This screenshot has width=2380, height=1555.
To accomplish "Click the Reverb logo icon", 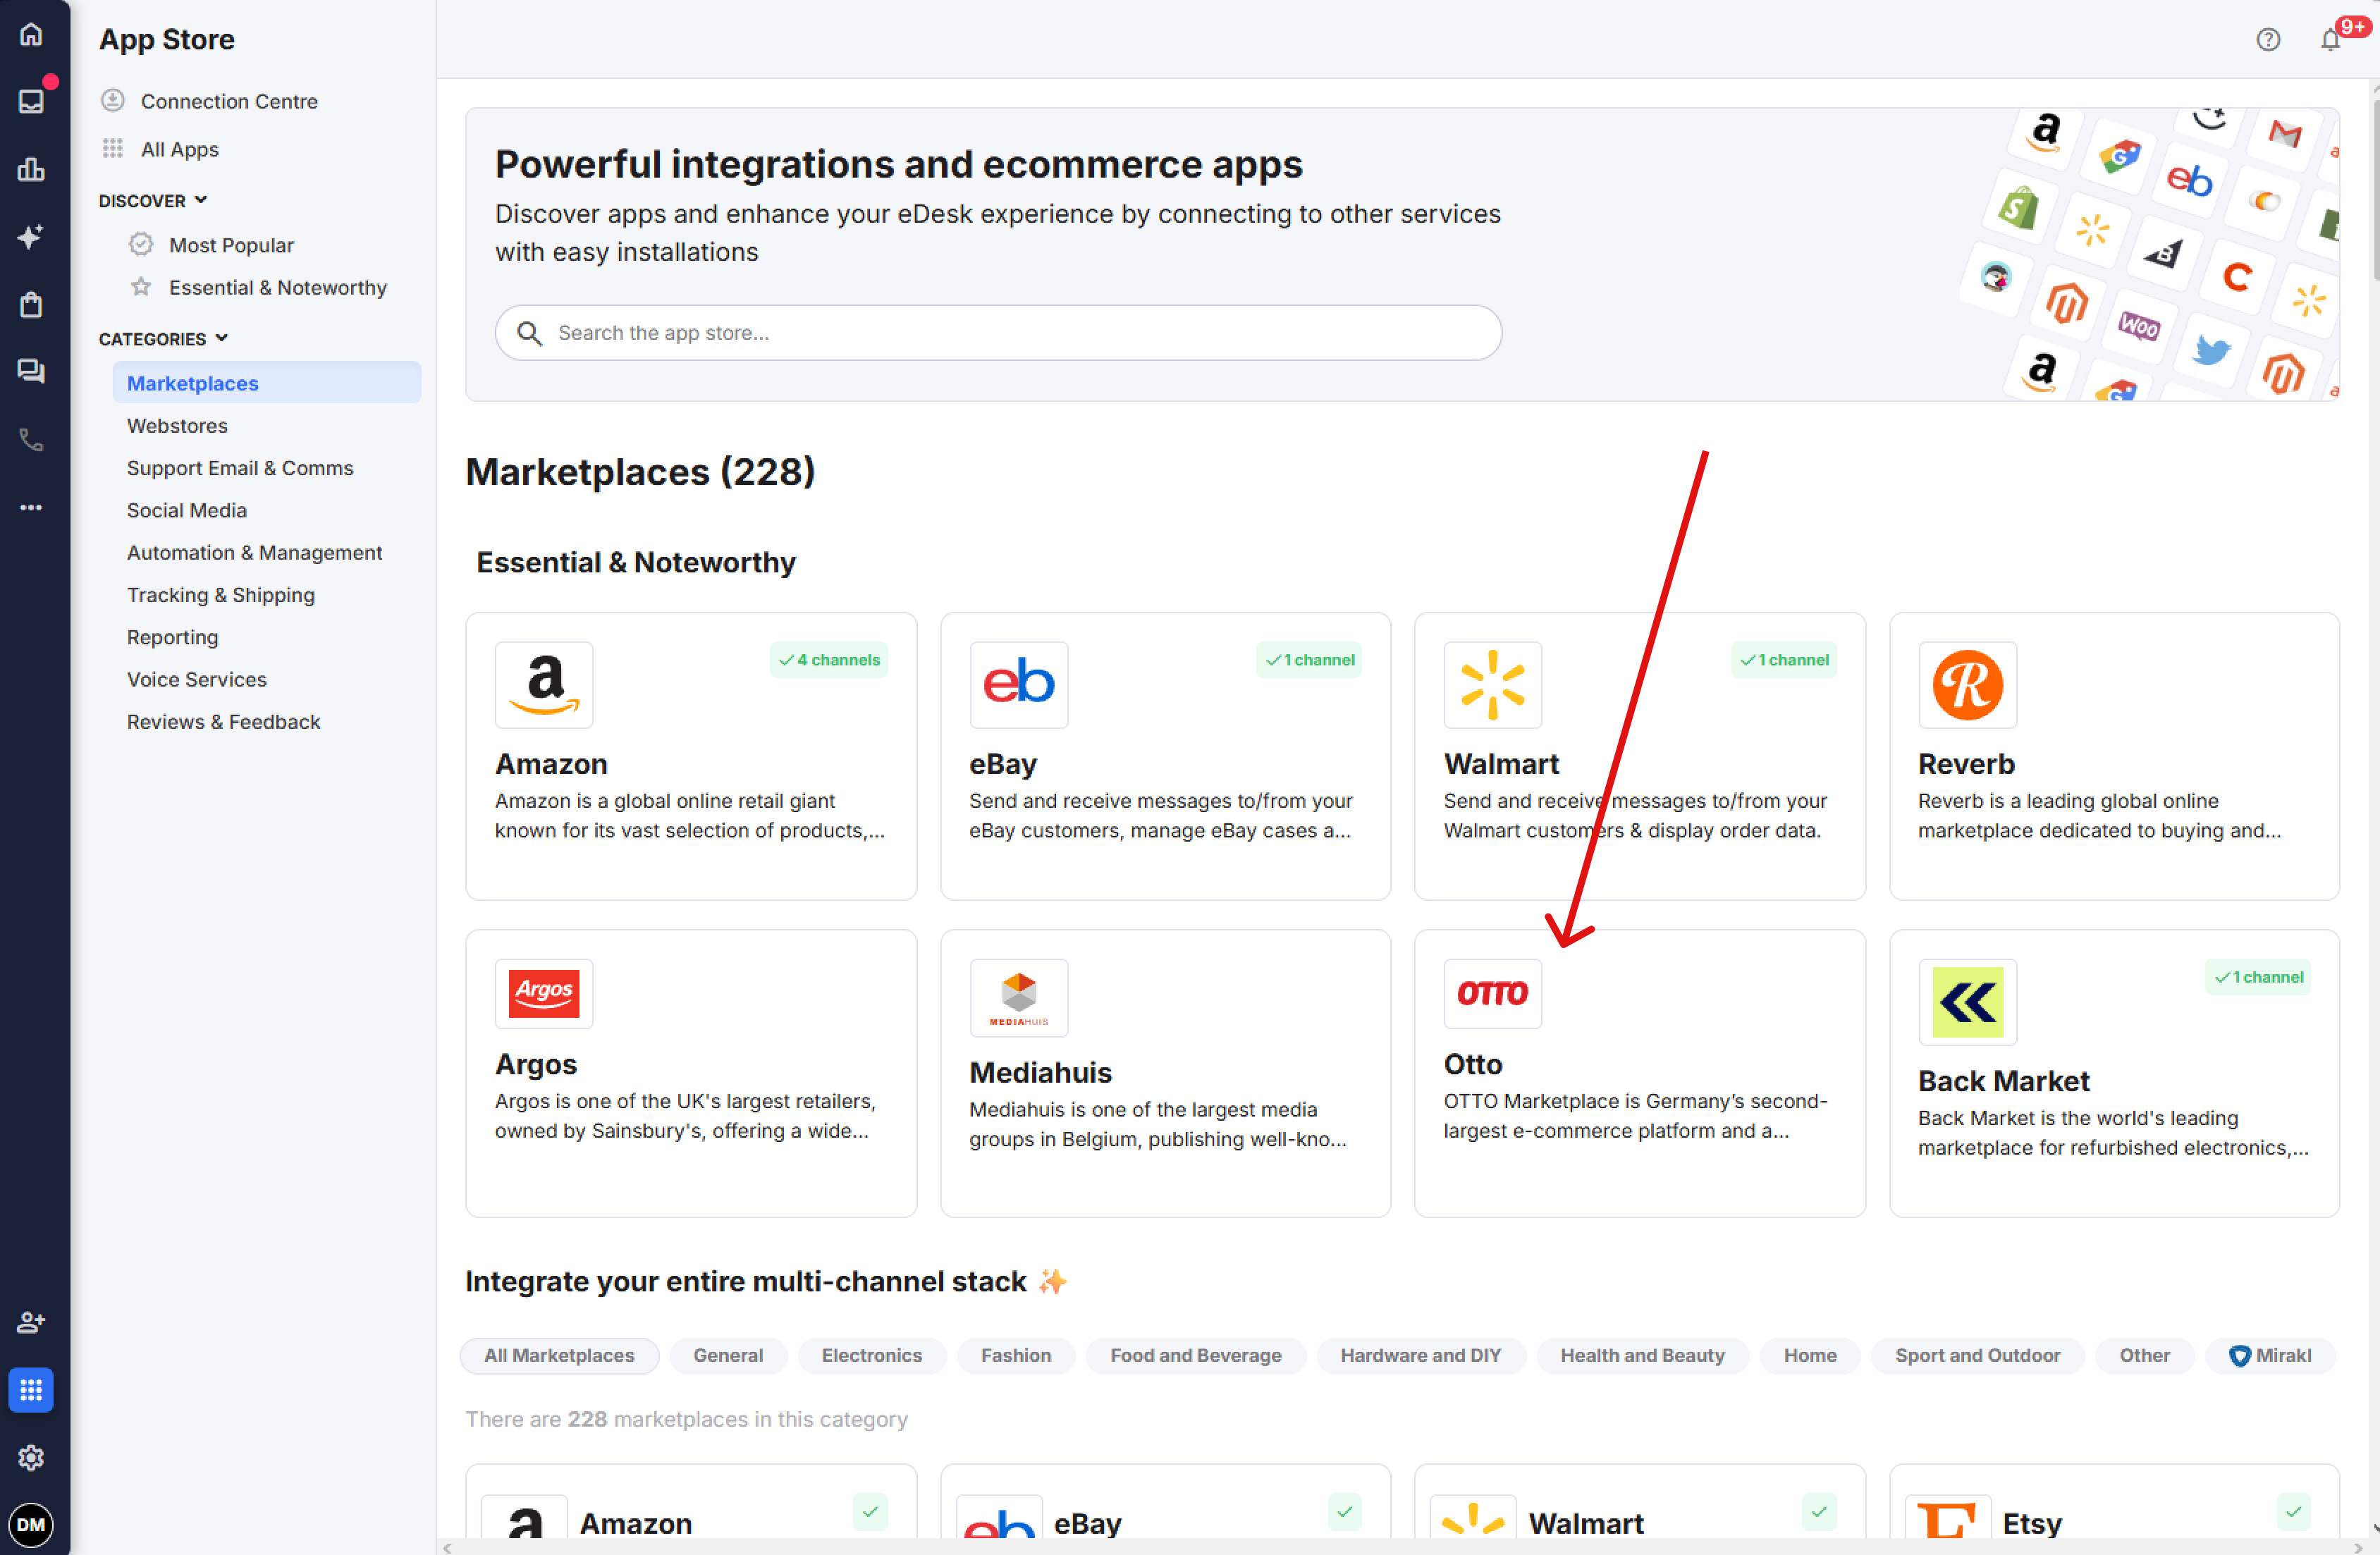I will (x=1967, y=685).
